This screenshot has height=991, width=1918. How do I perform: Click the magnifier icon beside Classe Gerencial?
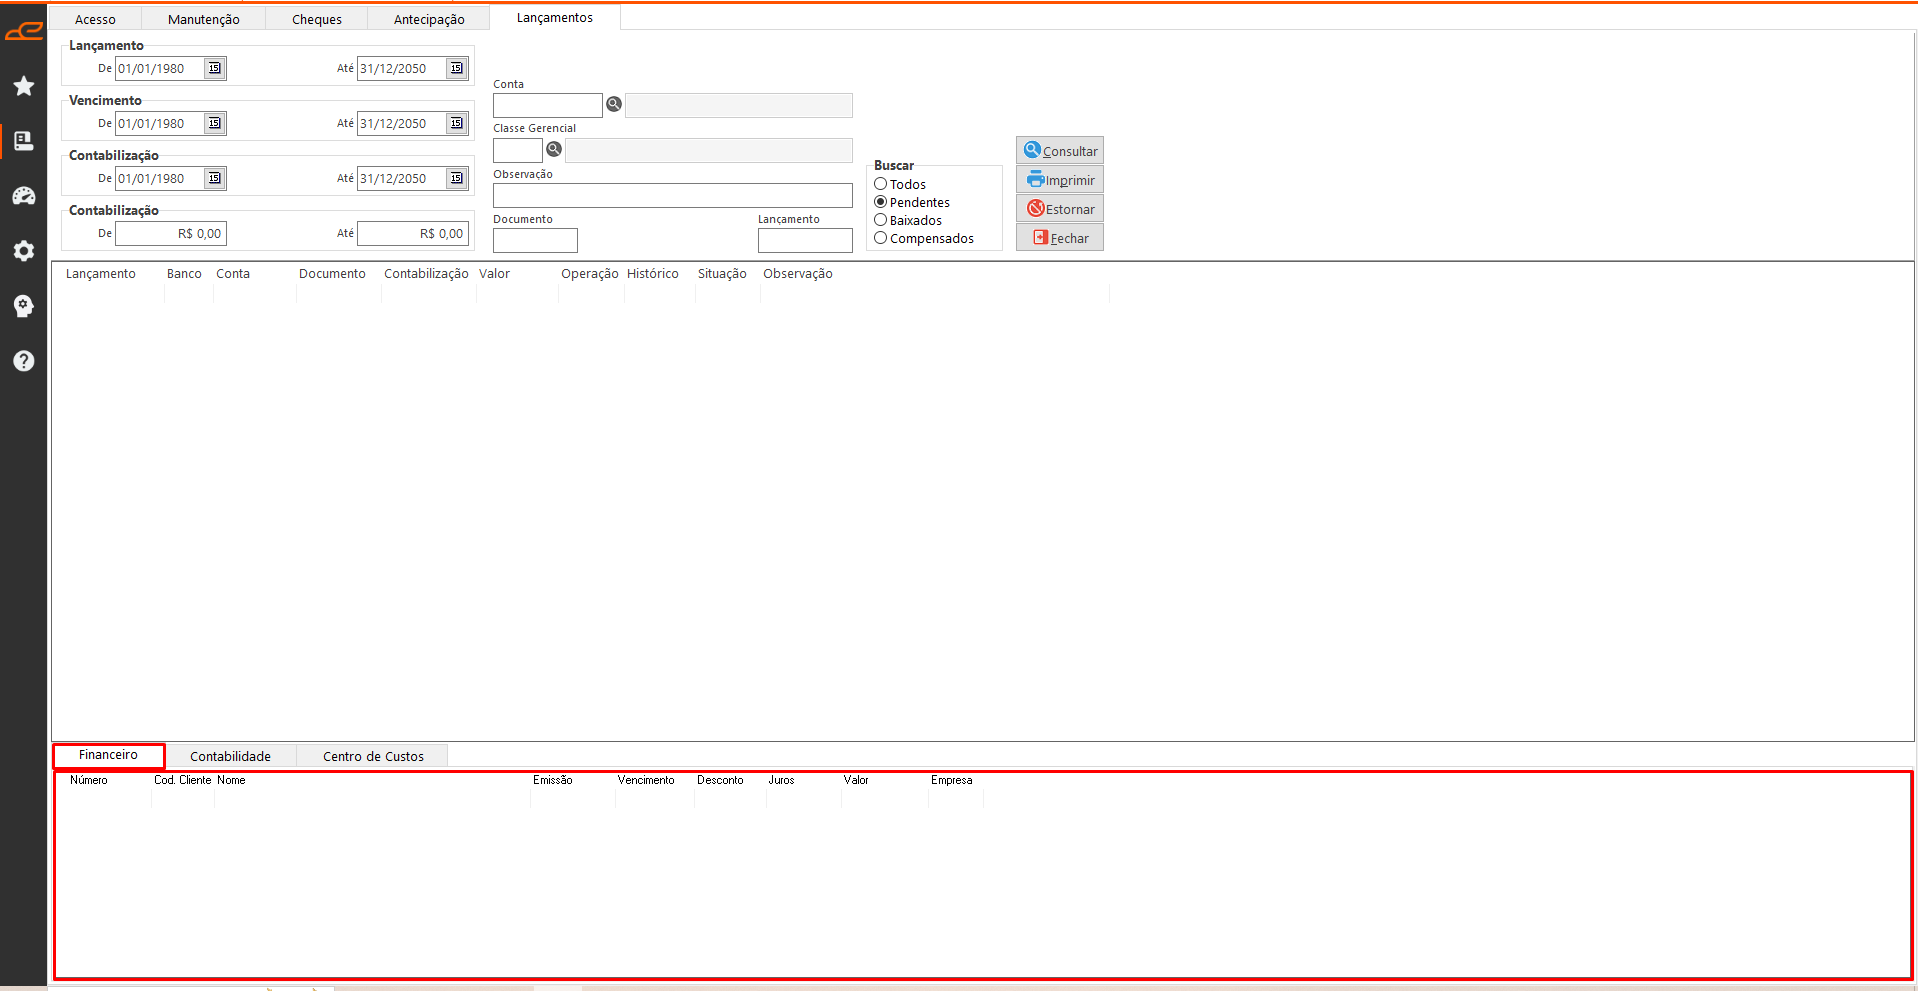tap(554, 149)
